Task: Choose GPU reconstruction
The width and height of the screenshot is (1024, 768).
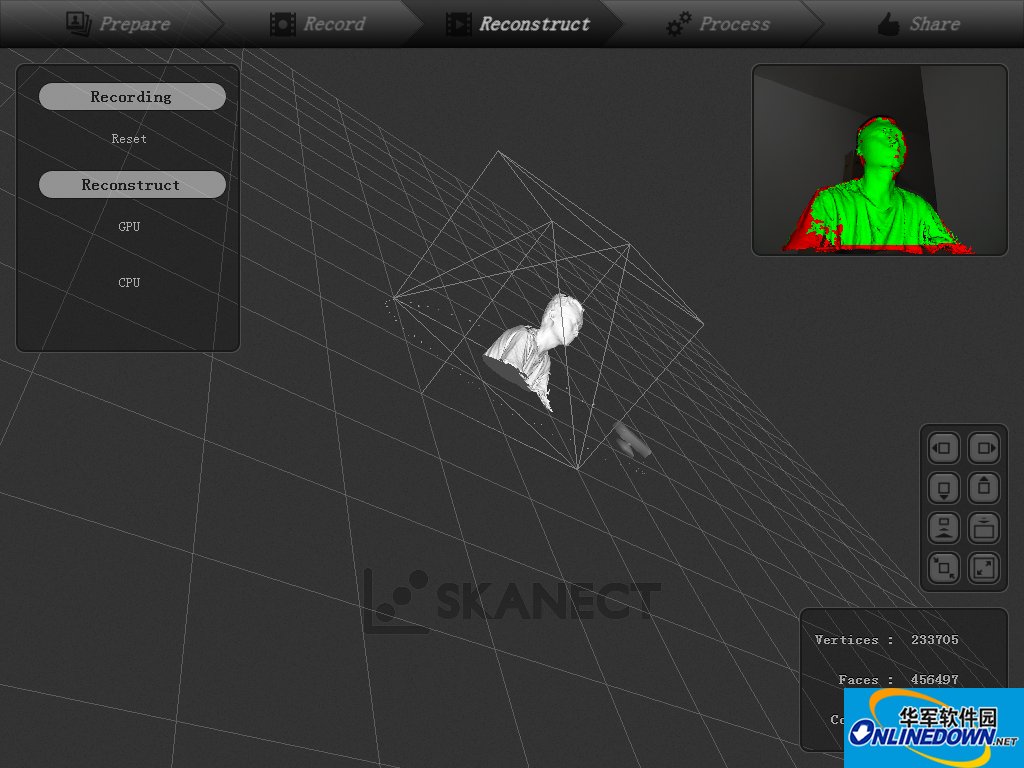Action: click(x=129, y=227)
